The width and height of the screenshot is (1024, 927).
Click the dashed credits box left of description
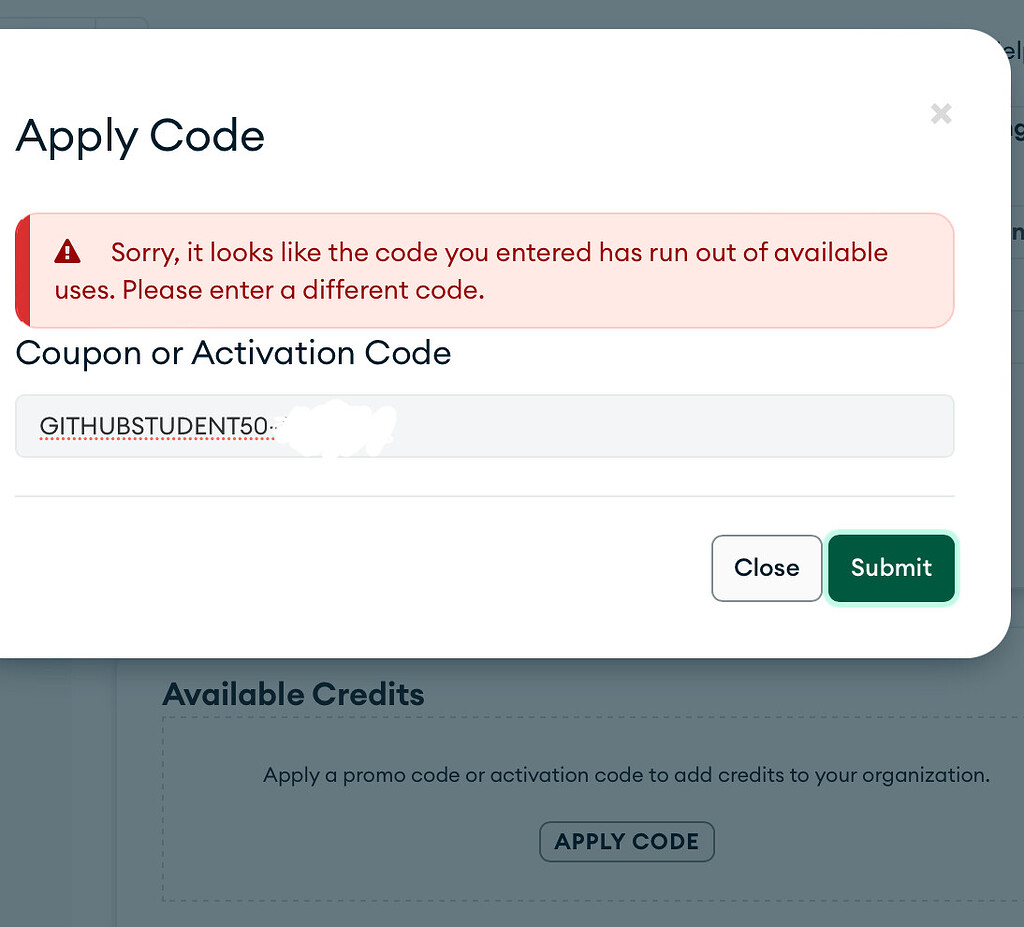click(210, 800)
